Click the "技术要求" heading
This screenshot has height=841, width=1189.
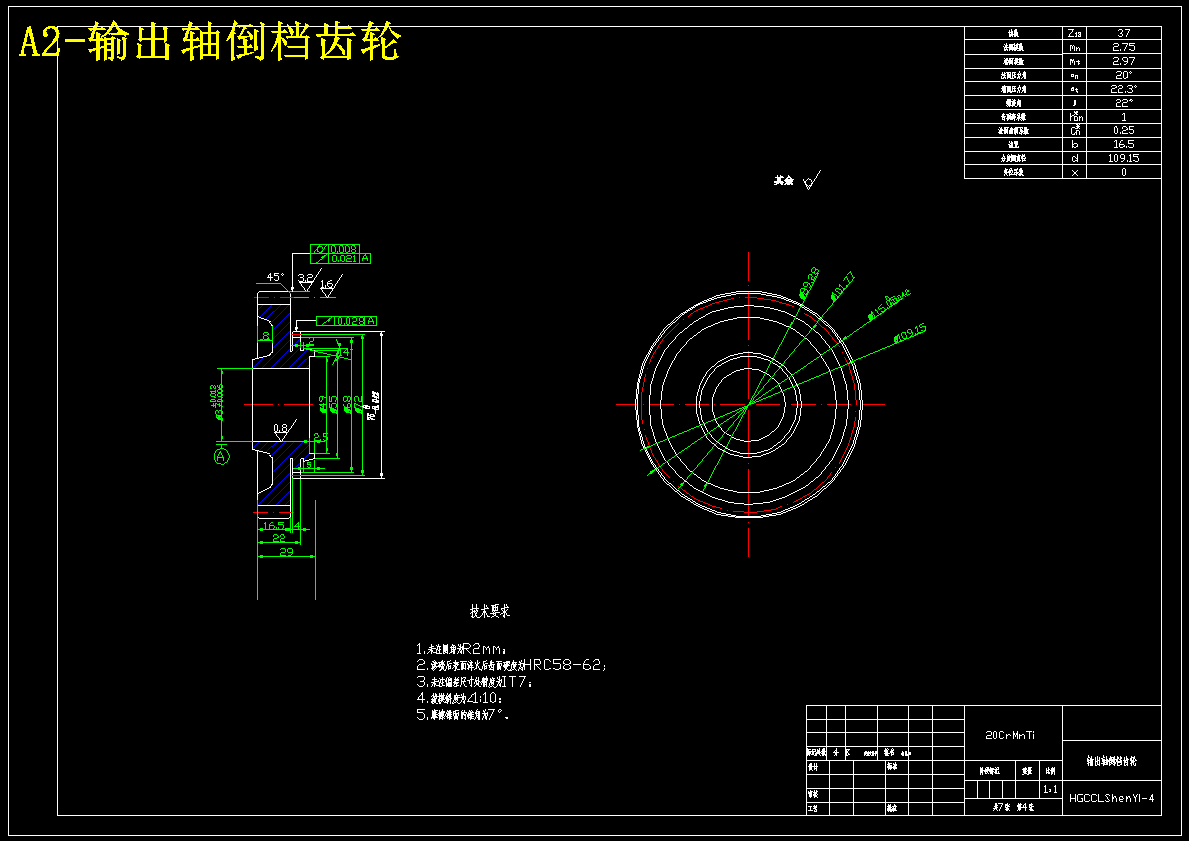491,611
